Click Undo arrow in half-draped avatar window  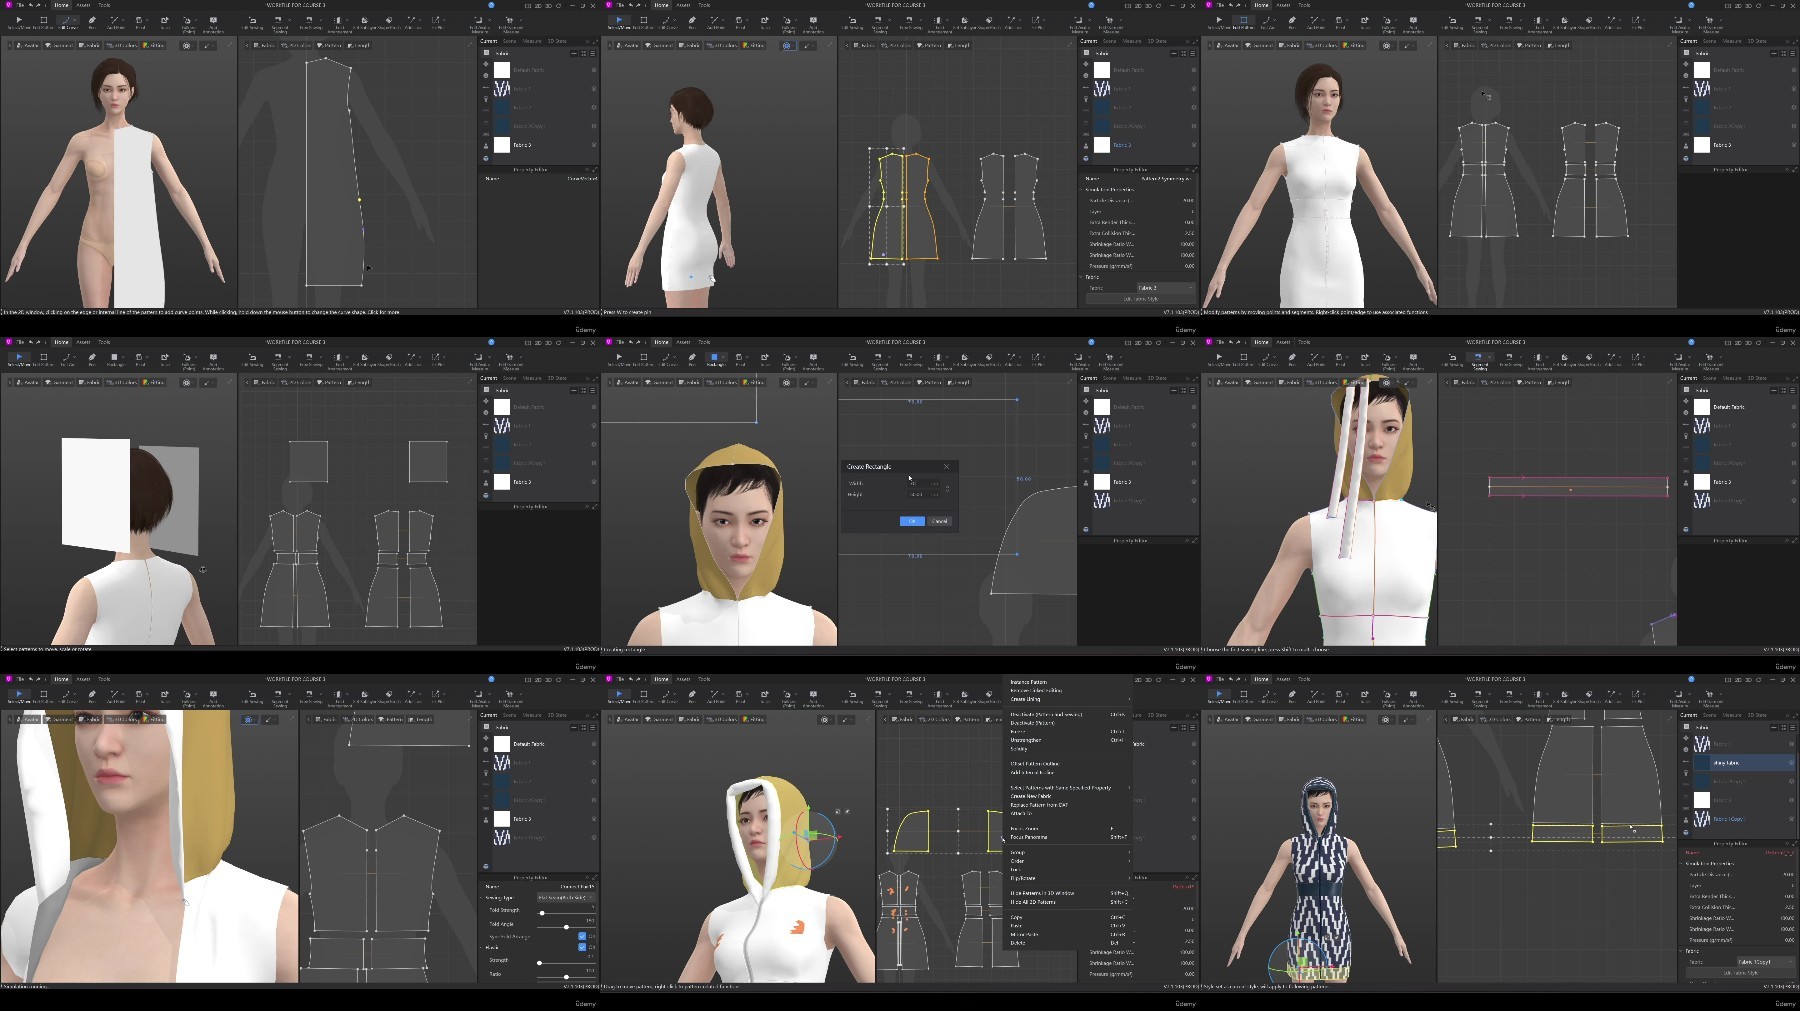point(30,5)
